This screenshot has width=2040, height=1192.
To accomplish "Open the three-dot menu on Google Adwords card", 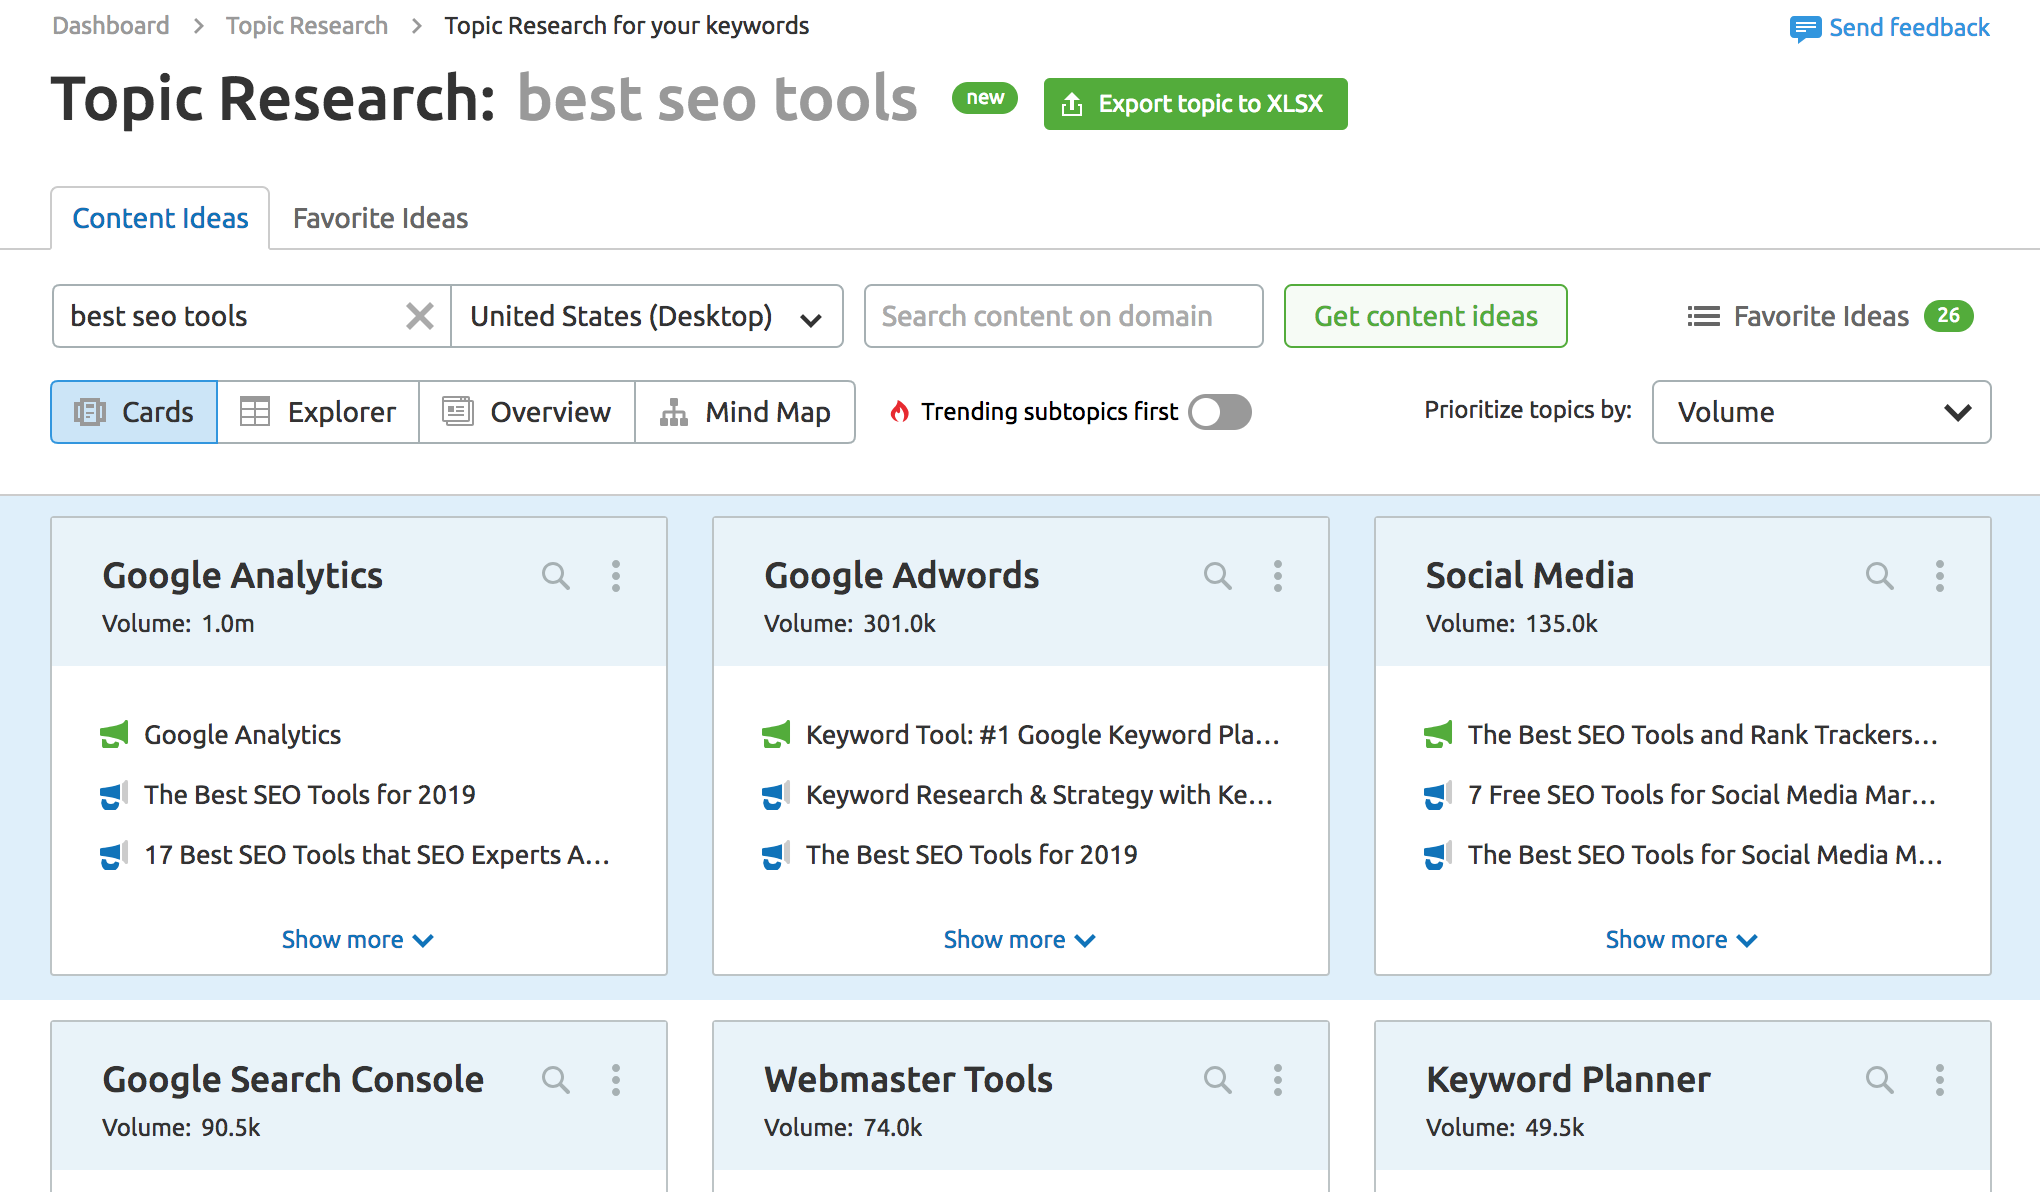I will [x=1278, y=576].
